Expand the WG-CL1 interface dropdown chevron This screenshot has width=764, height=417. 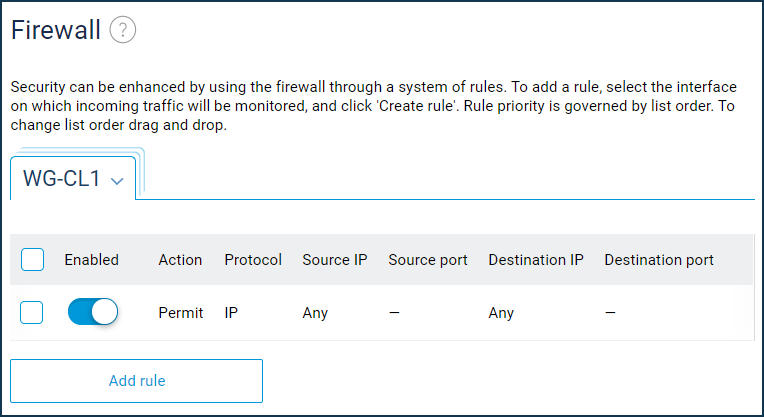click(118, 181)
